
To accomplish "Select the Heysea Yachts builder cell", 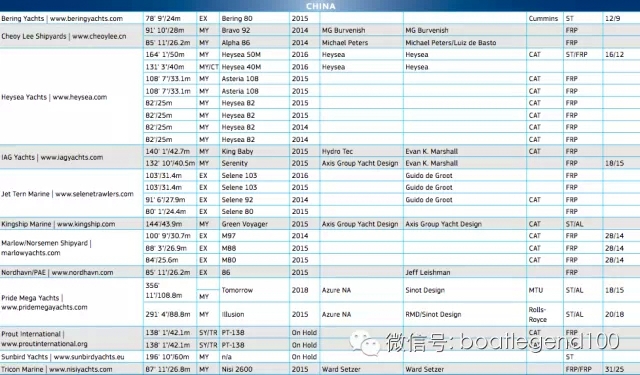I will [71, 97].
